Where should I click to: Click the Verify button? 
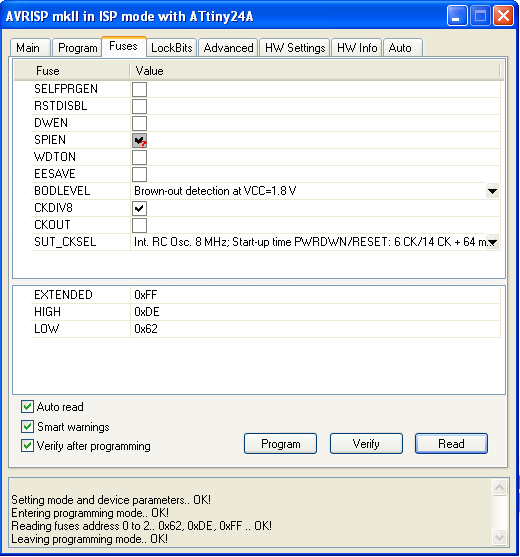click(x=366, y=444)
